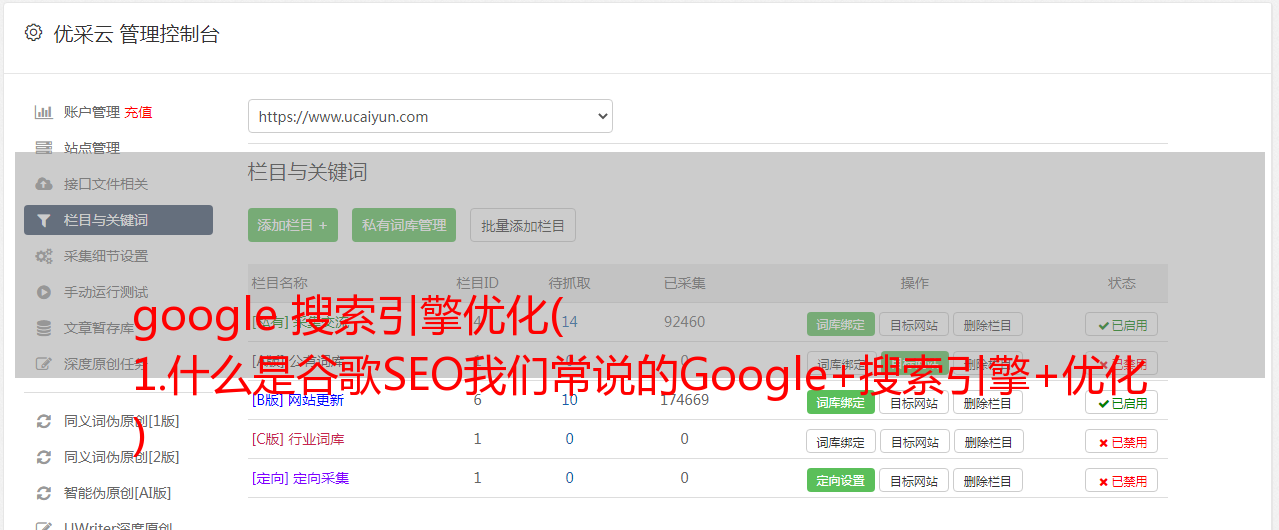Toggle 已禁用 status for 行业词库

coord(1122,441)
